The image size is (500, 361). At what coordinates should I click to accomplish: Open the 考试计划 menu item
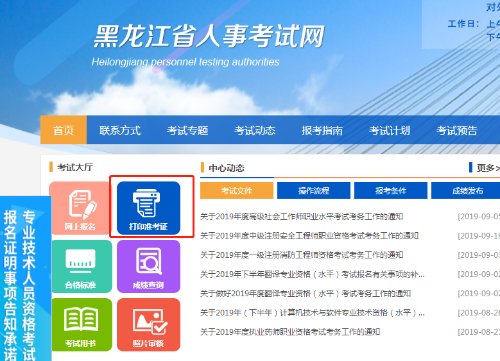(390, 130)
